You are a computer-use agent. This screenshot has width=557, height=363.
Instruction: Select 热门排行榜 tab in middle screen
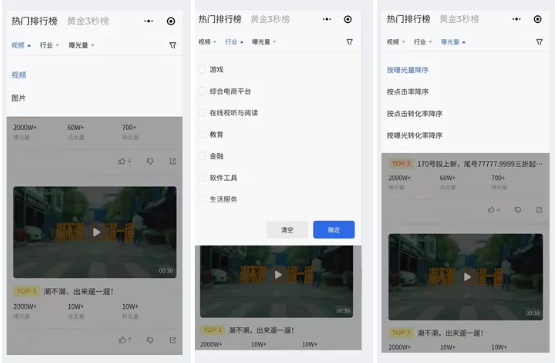click(220, 19)
